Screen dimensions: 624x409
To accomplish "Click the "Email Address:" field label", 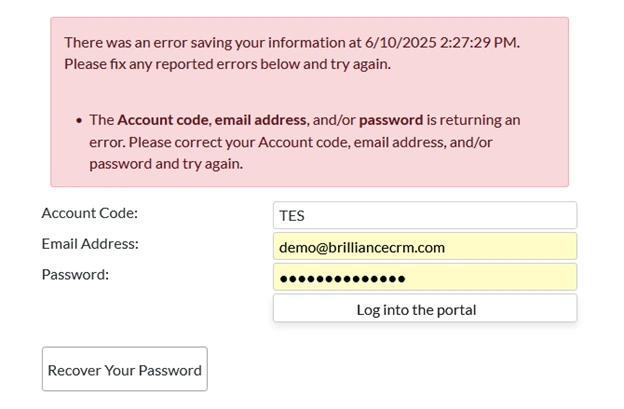I will 90,244.
